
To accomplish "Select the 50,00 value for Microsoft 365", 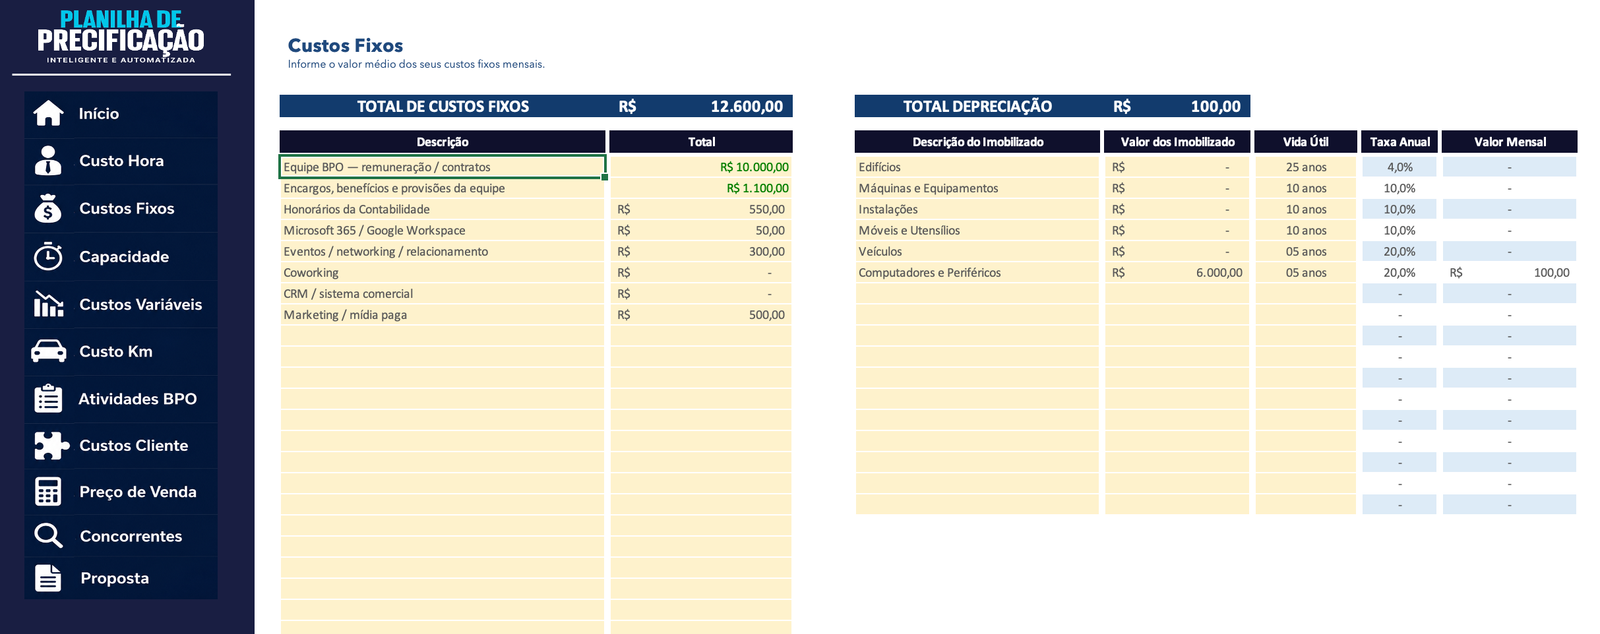I will [x=701, y=230].
